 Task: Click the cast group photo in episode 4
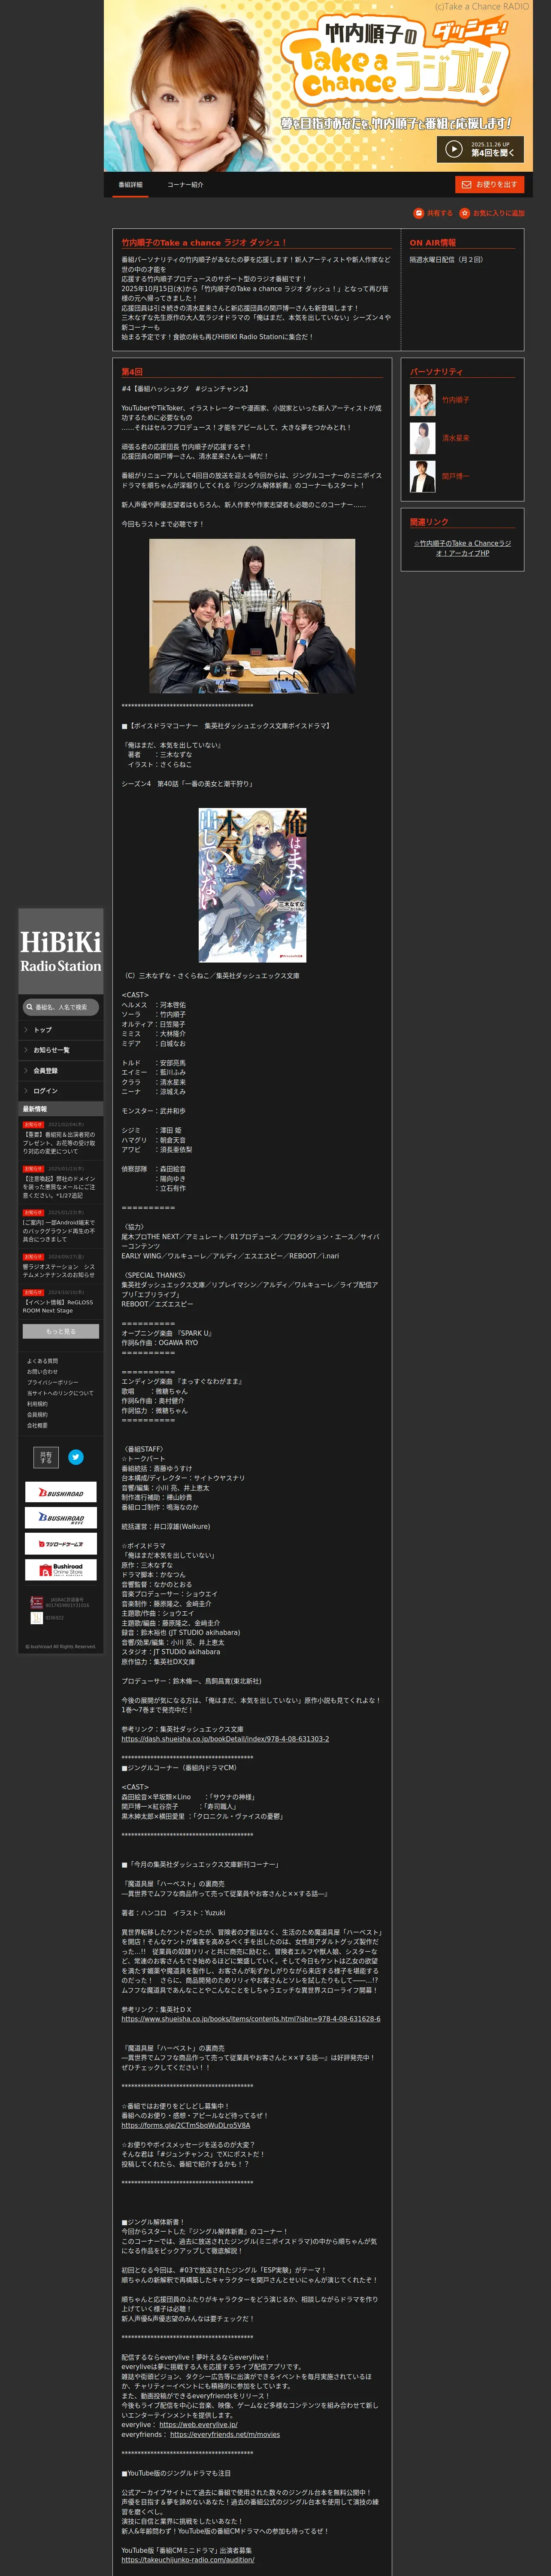click(x=251, y=616)
